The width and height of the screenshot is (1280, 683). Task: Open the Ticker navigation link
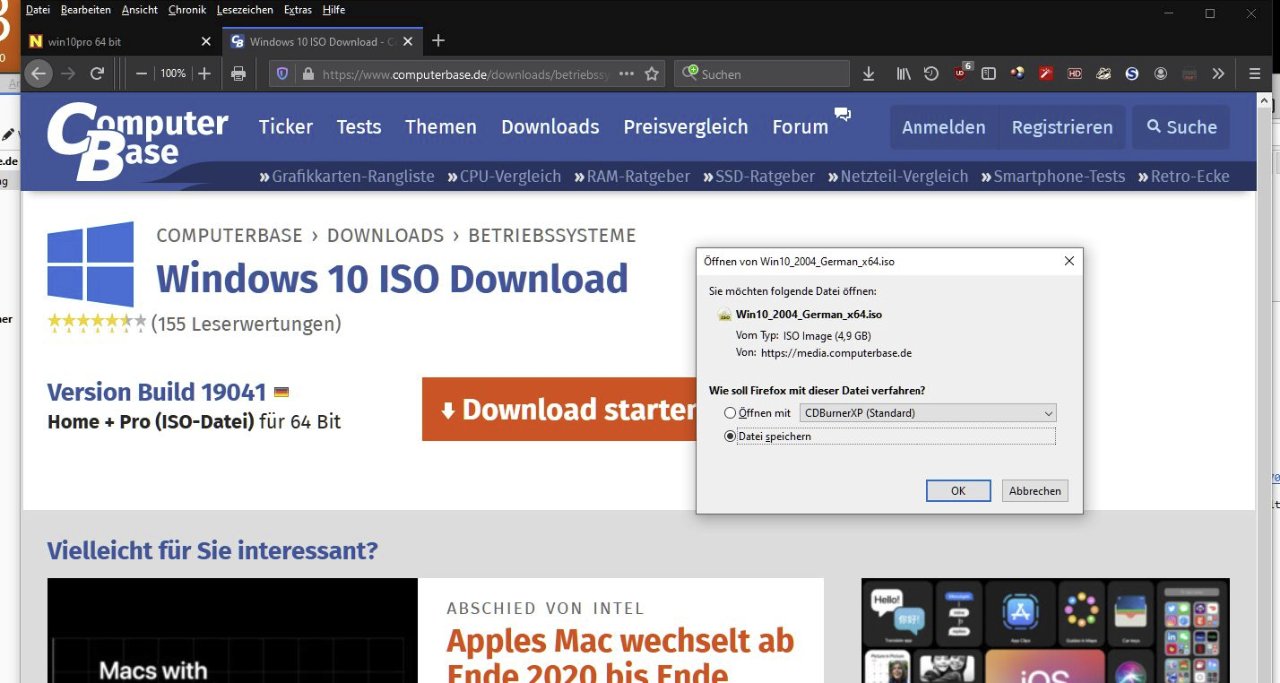(286, 127)
